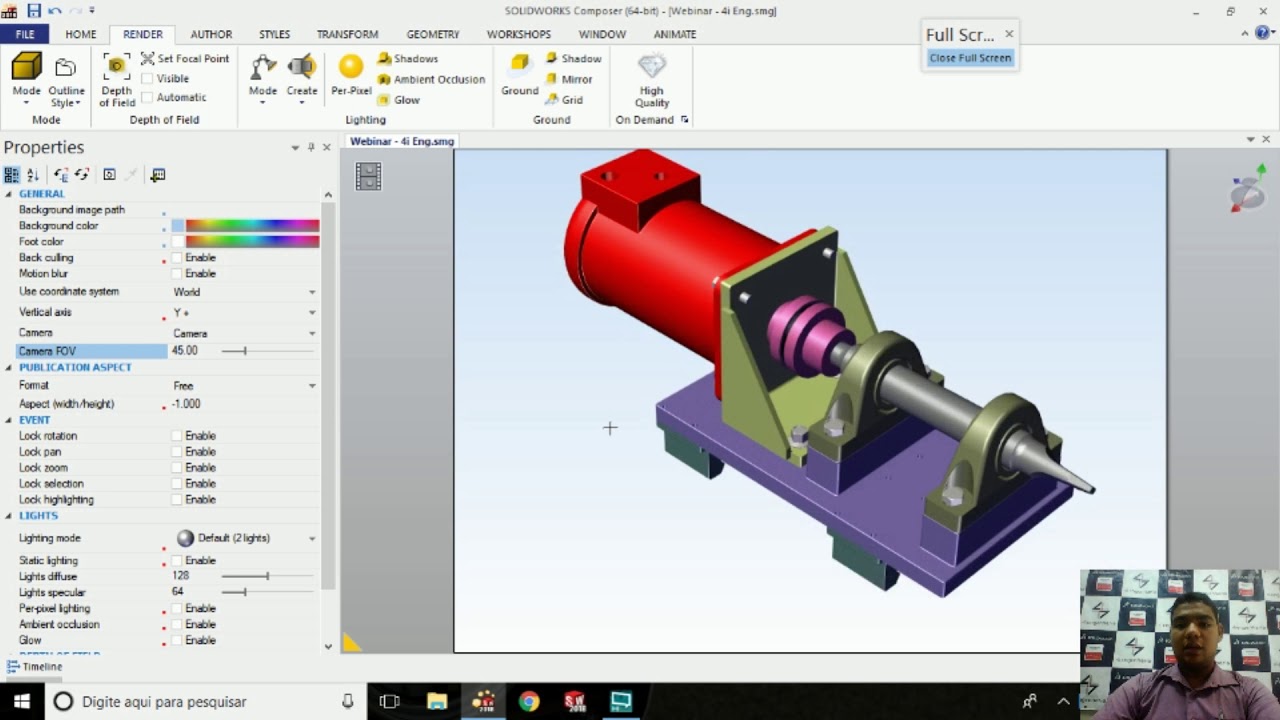The image size is (1280, 720).
Task: Click the Undo arrow in the quick access toolbar
Action: point(54,11)
